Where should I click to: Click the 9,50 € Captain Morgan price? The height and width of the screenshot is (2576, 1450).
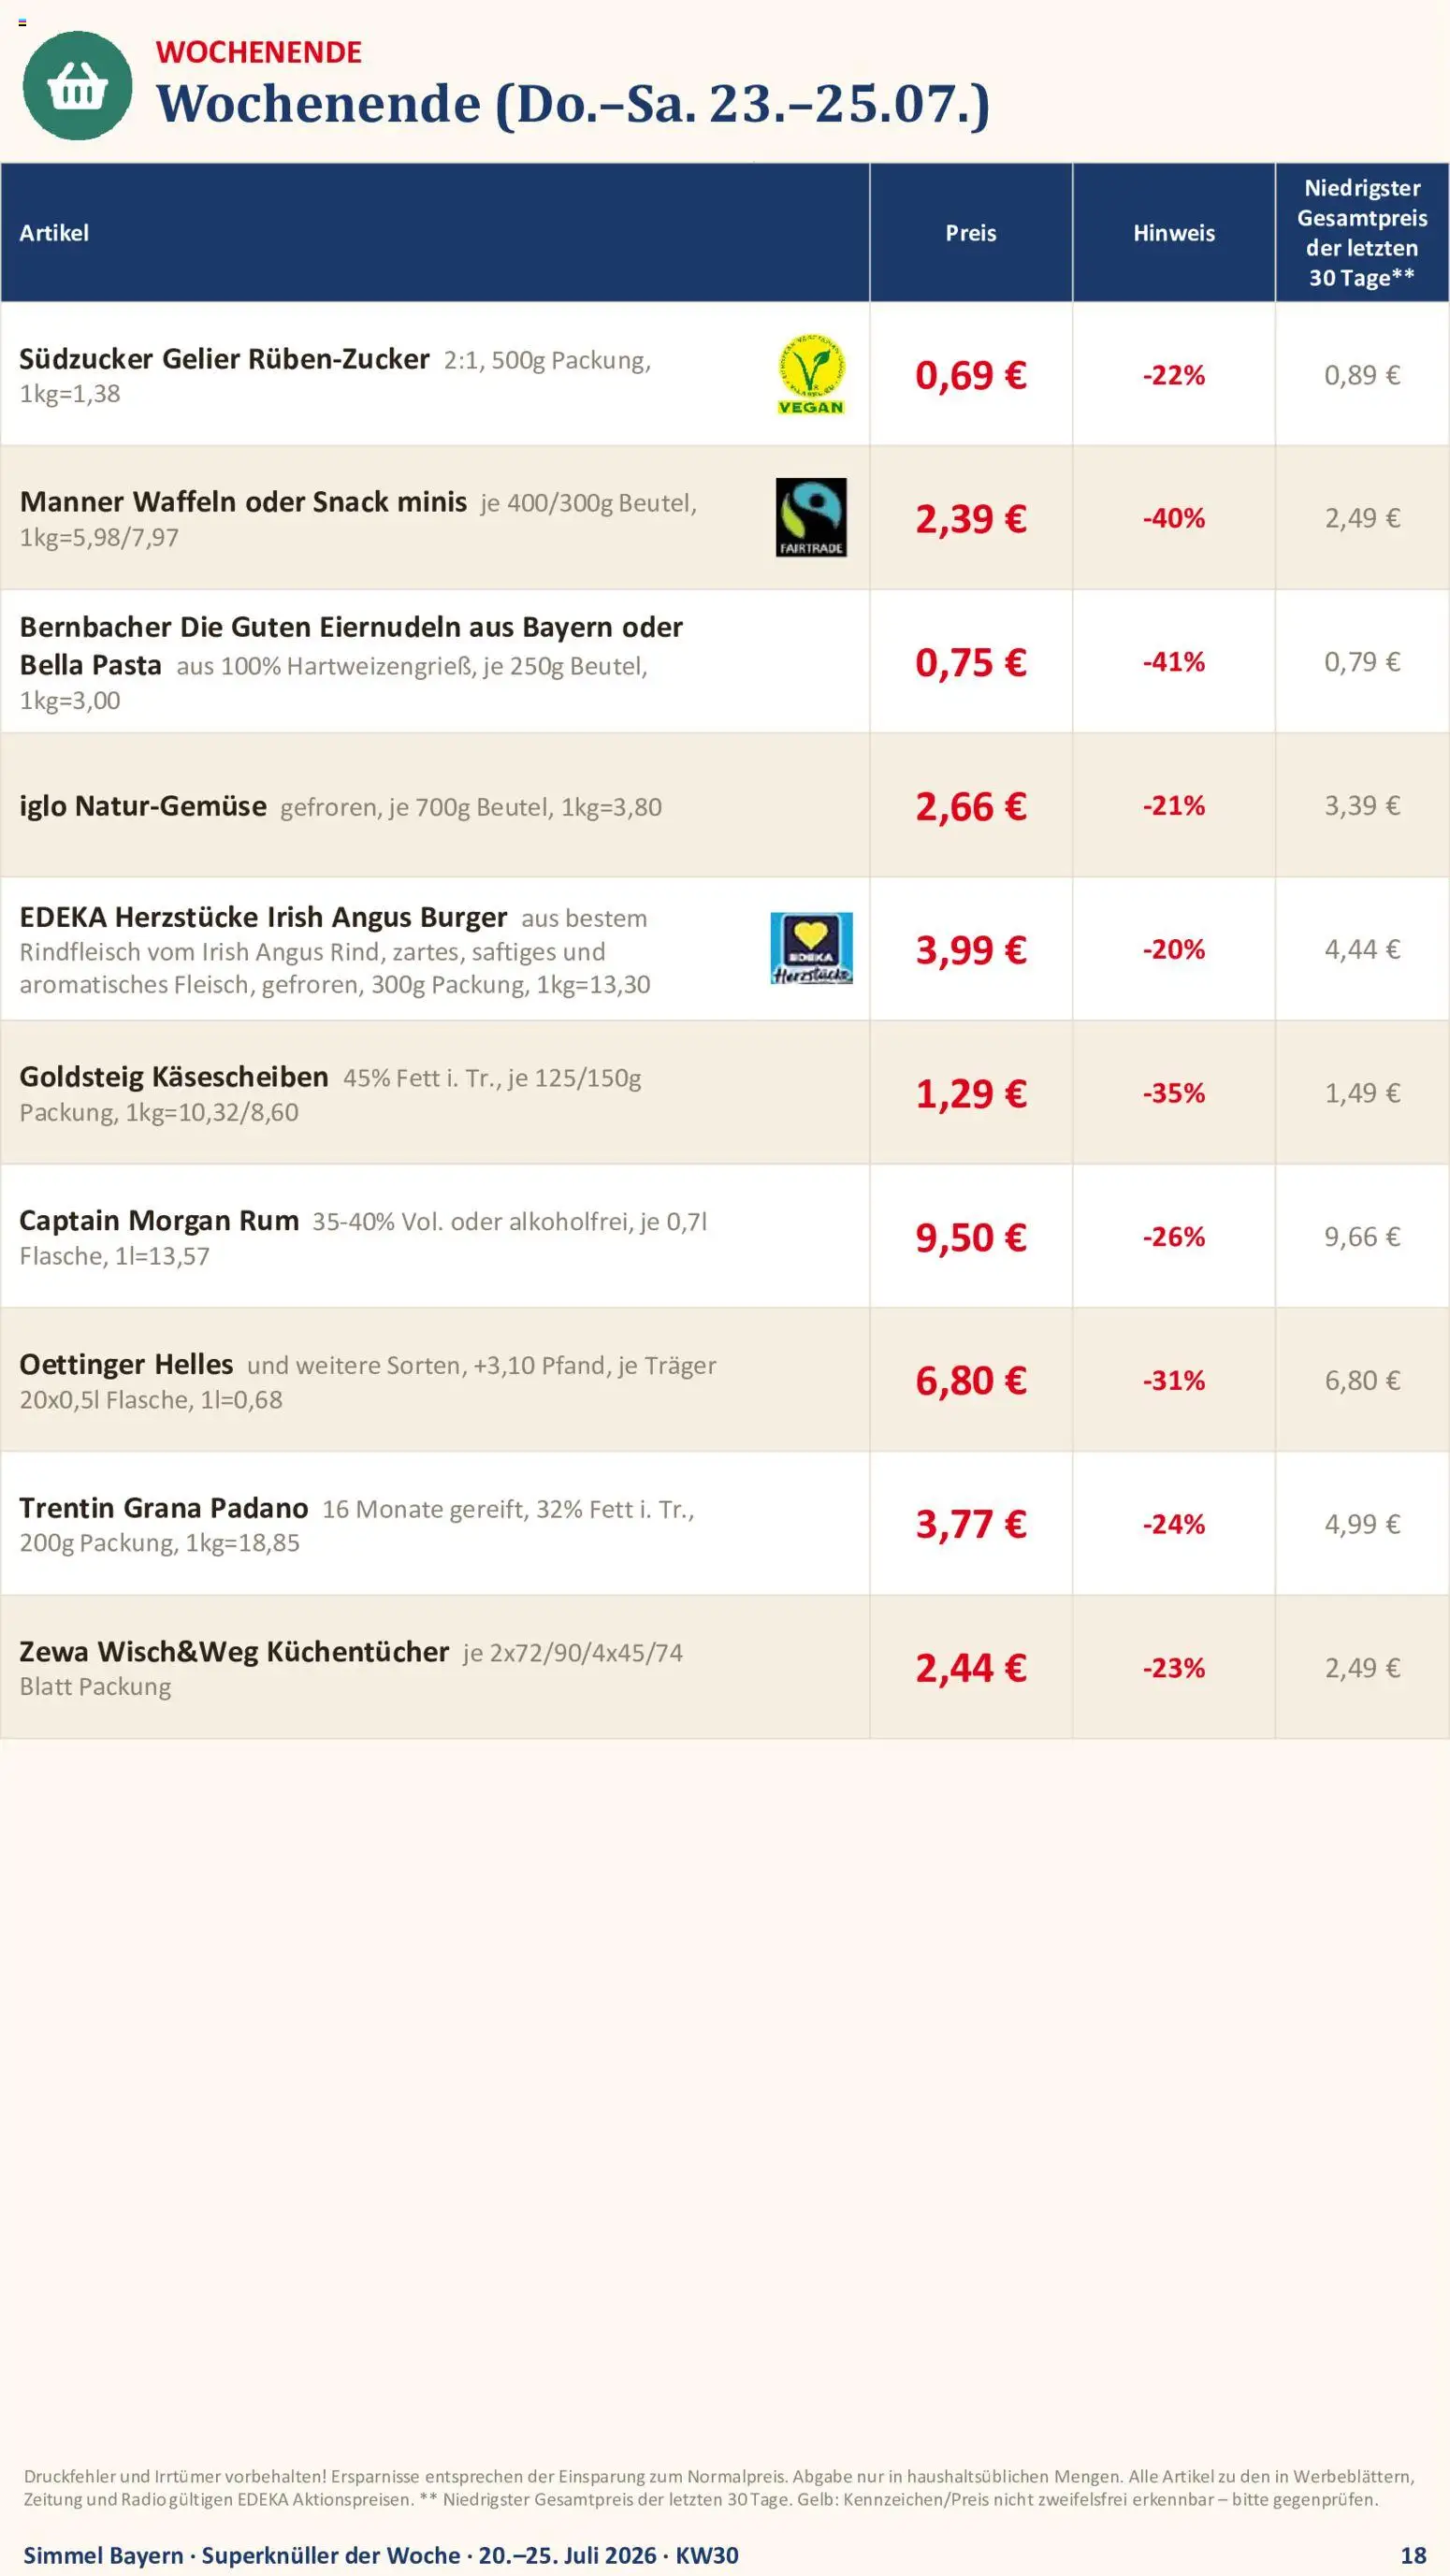(x=971, y=1237)
